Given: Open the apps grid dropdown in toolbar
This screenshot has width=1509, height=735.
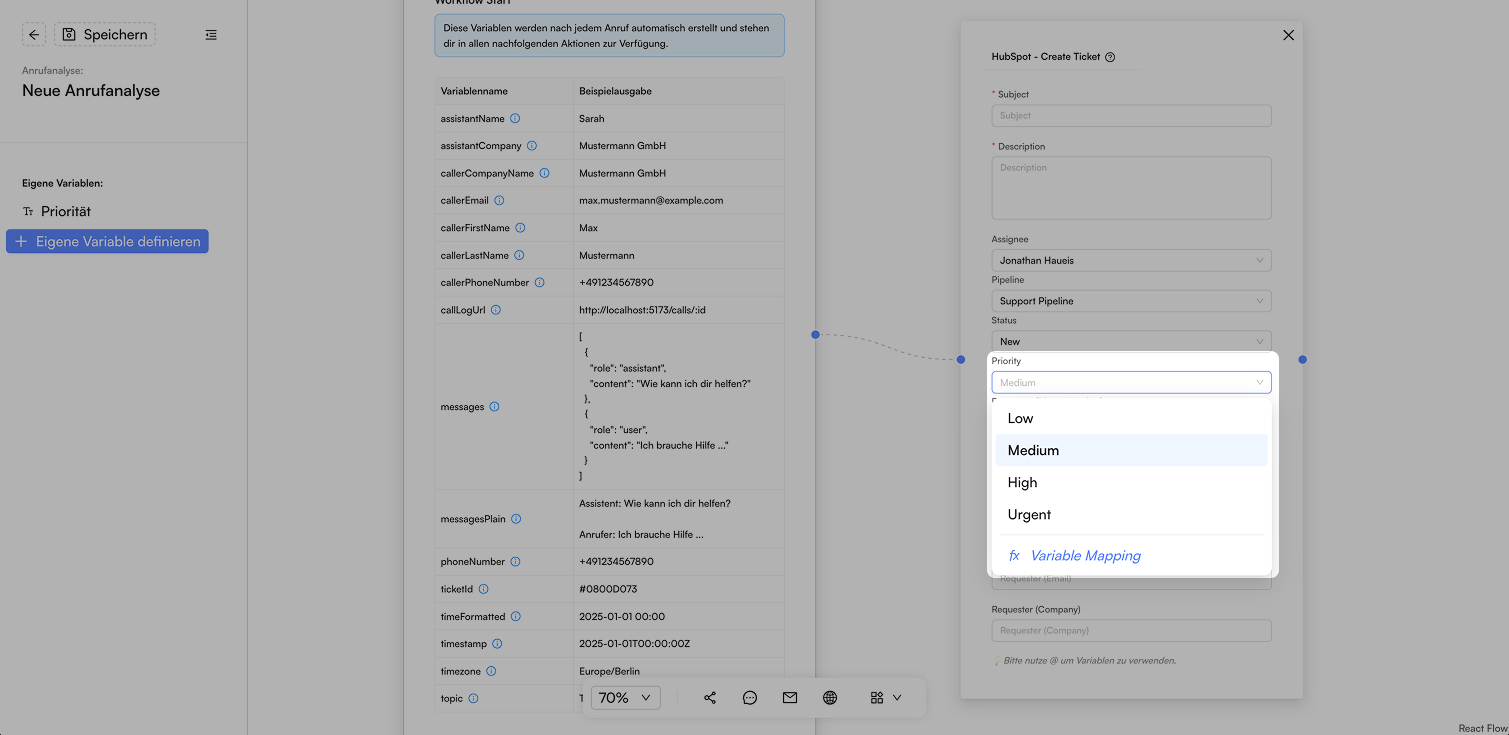Looking at the screenshot, I should tap(886, 698).
